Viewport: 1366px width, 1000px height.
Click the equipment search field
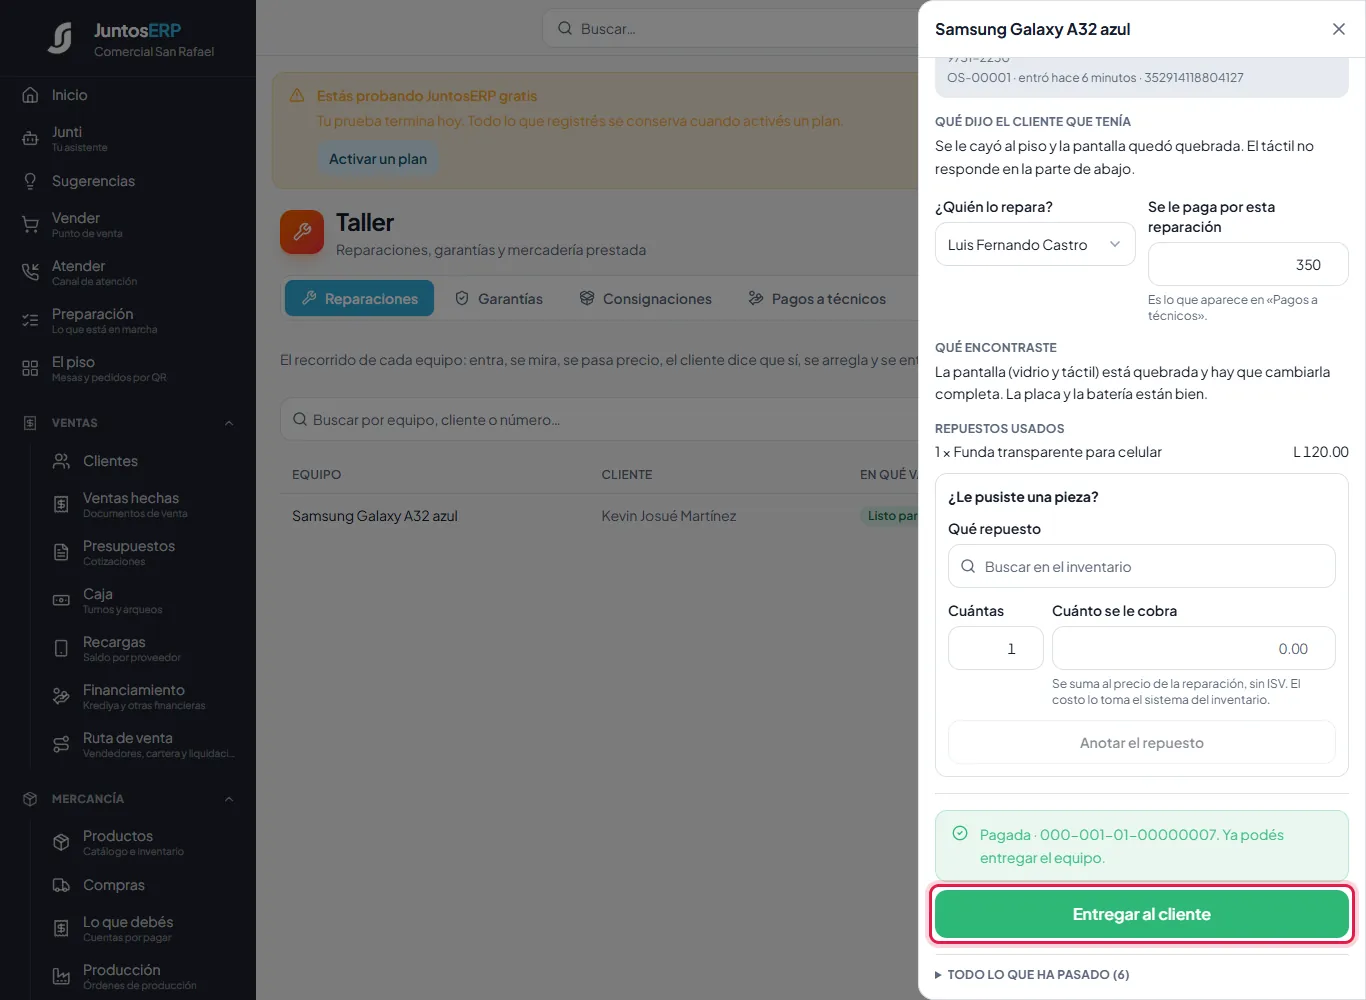coord(600,420)
